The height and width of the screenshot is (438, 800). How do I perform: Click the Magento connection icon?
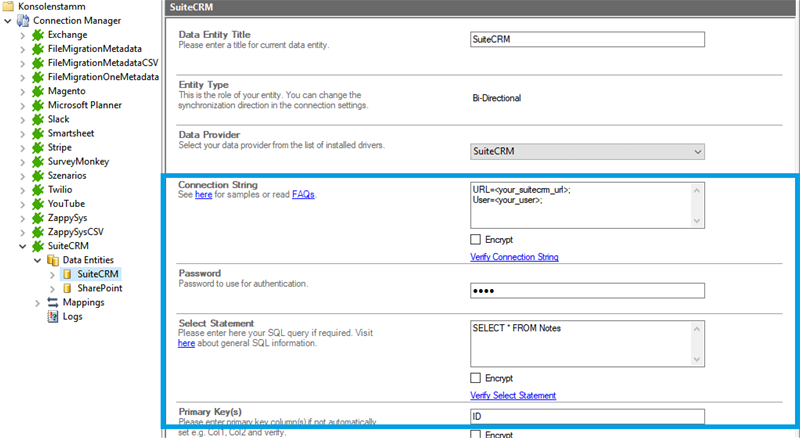pyautogui.click(x=38, y=90)
